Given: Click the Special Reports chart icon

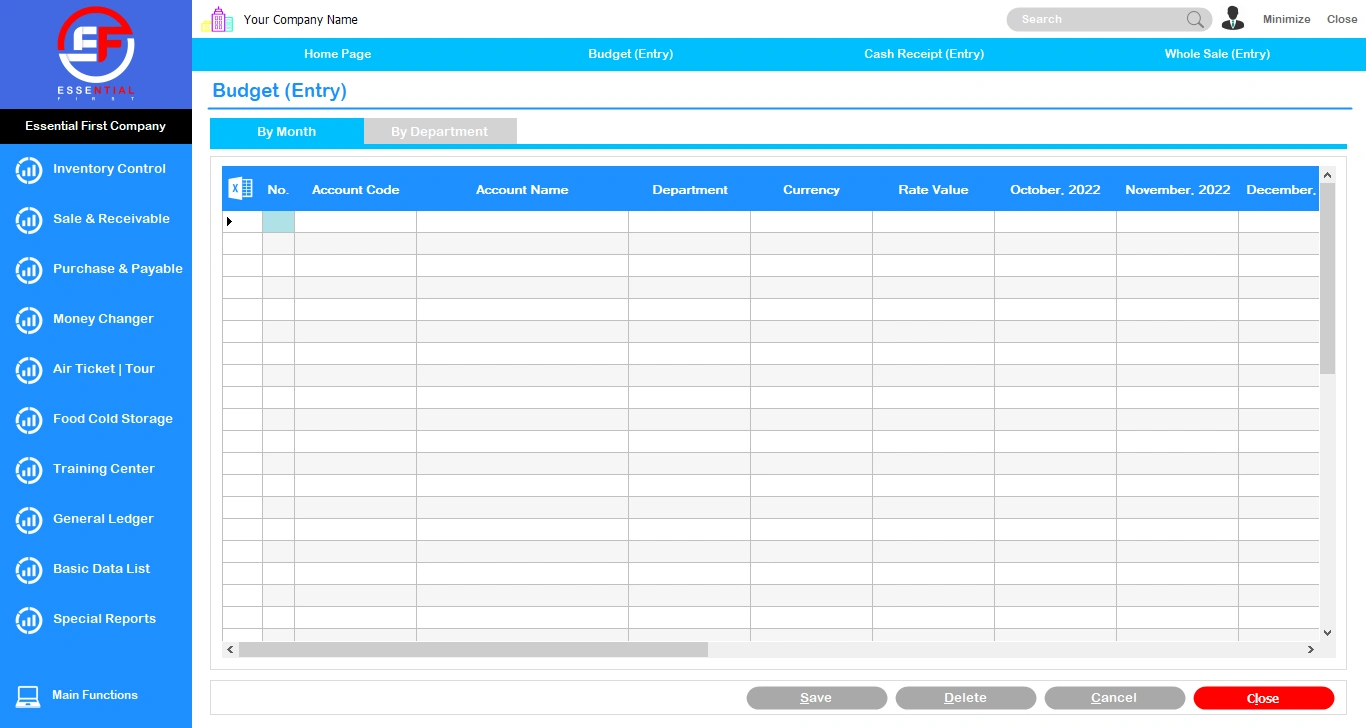Looking at the screenshot, I should pos(29,620).
